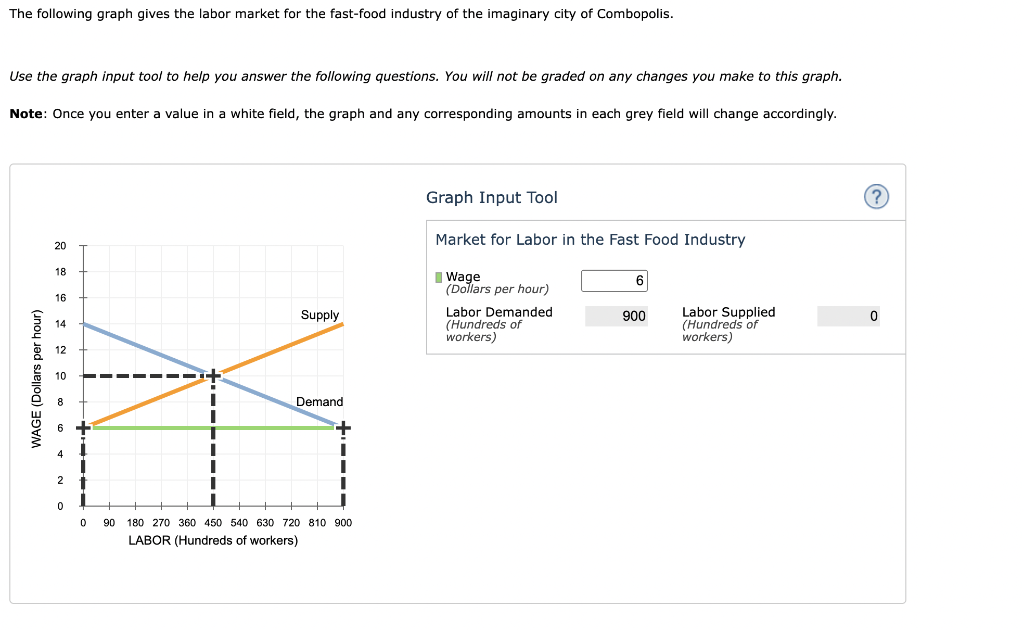
Task: Select the Labor Demanded grey field showing 900
Action: (x=616, y=316)
